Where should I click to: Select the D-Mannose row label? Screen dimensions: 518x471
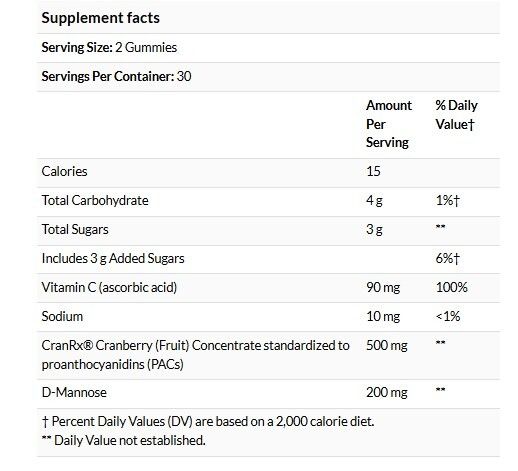(x=74, y=392)
